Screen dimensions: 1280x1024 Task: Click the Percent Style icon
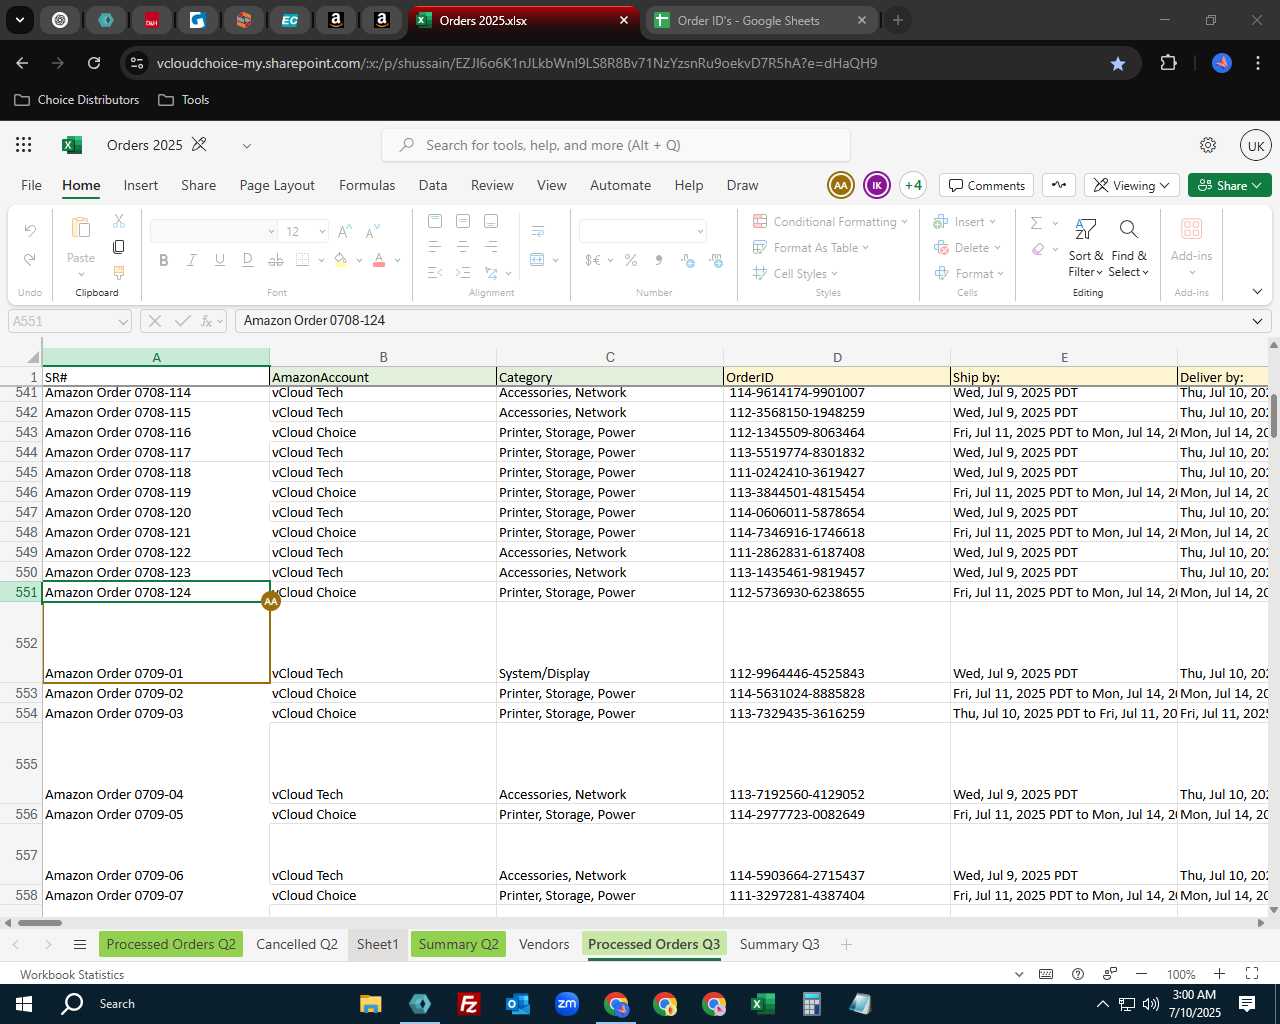[x=631, y=260]
